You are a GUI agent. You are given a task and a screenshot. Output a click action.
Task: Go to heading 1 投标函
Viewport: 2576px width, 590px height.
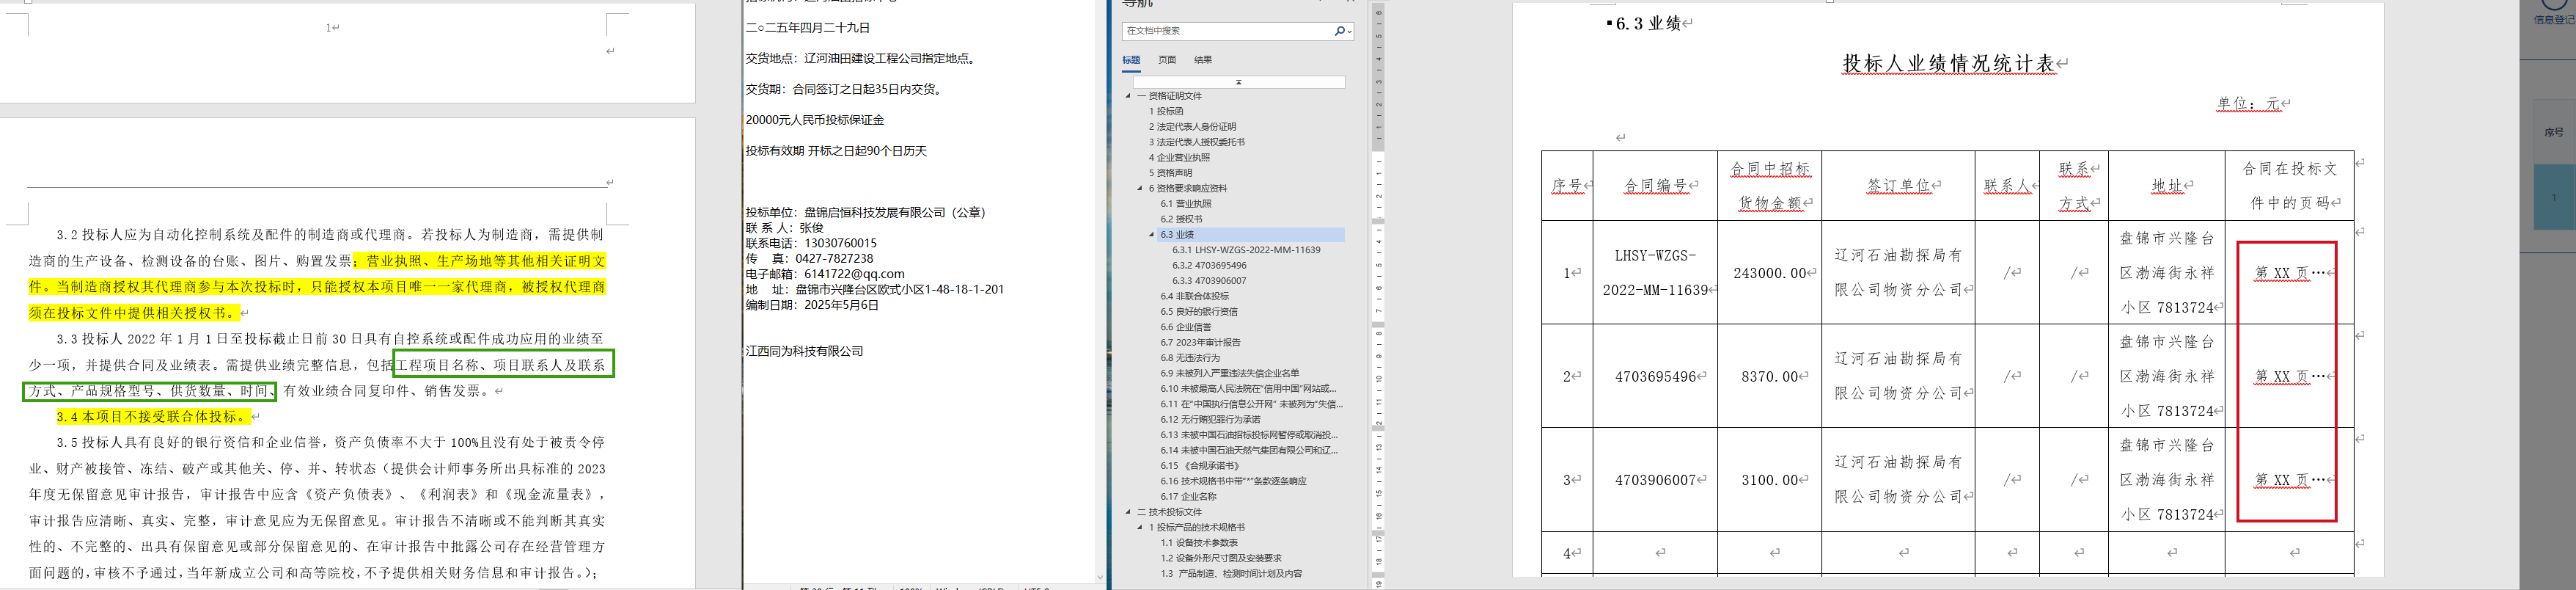pyautogui.click(x=1166, y=111)
